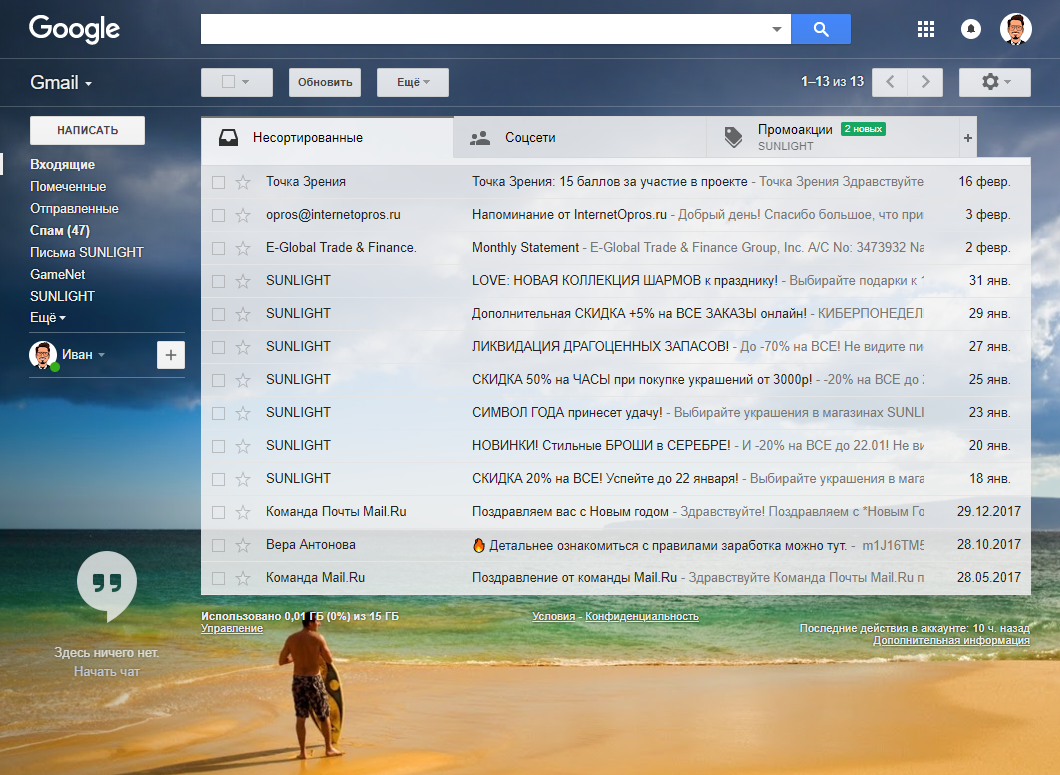This screenshot has width=1060, height=775.
Task: Open Google notifications bell
Action: (970, 29)
